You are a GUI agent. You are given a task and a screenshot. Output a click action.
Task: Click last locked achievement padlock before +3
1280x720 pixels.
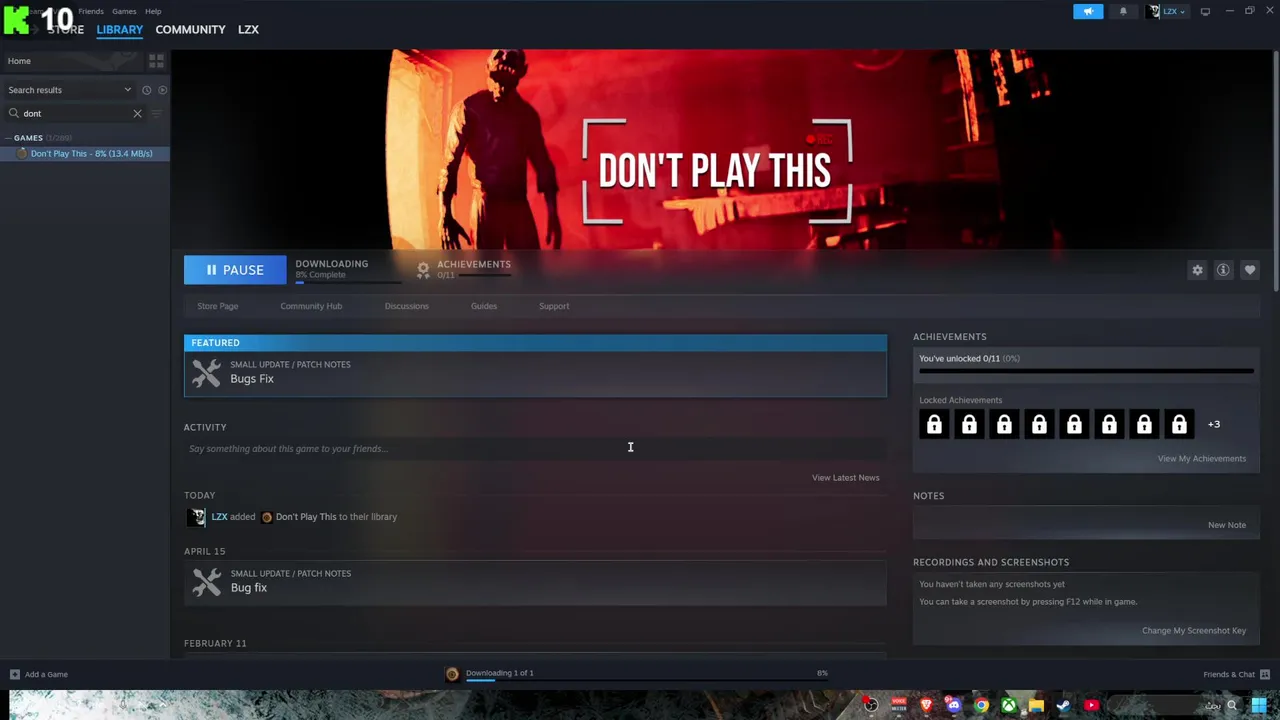[x=1179, y=424]
